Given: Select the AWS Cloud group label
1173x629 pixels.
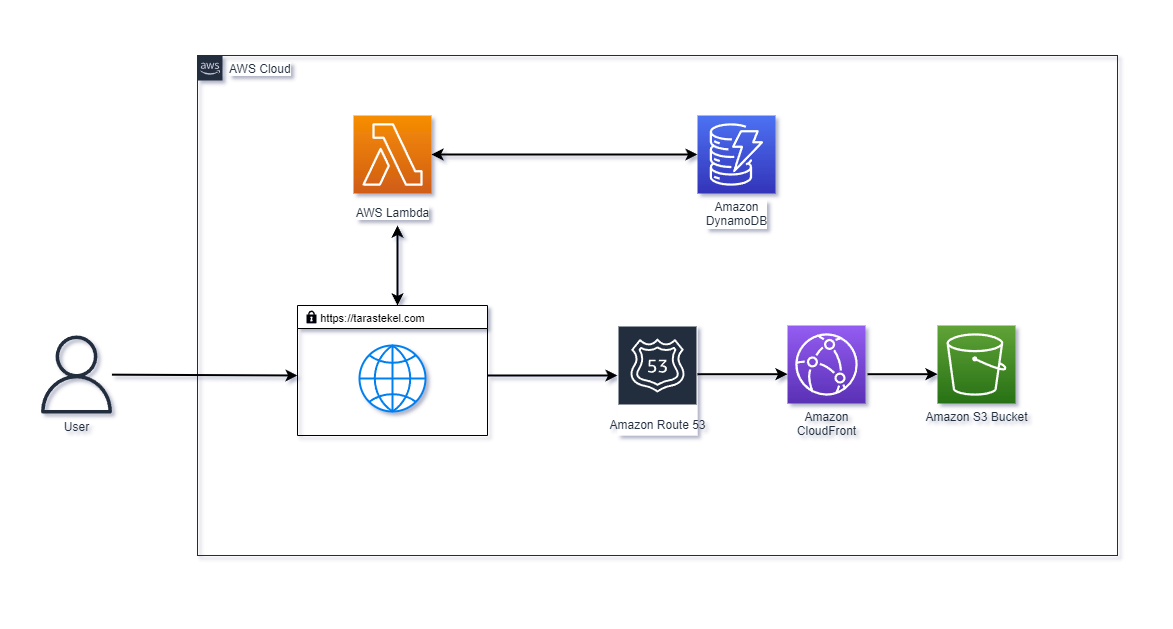Looking at the screenshot, I should click(x=260, y=69).
